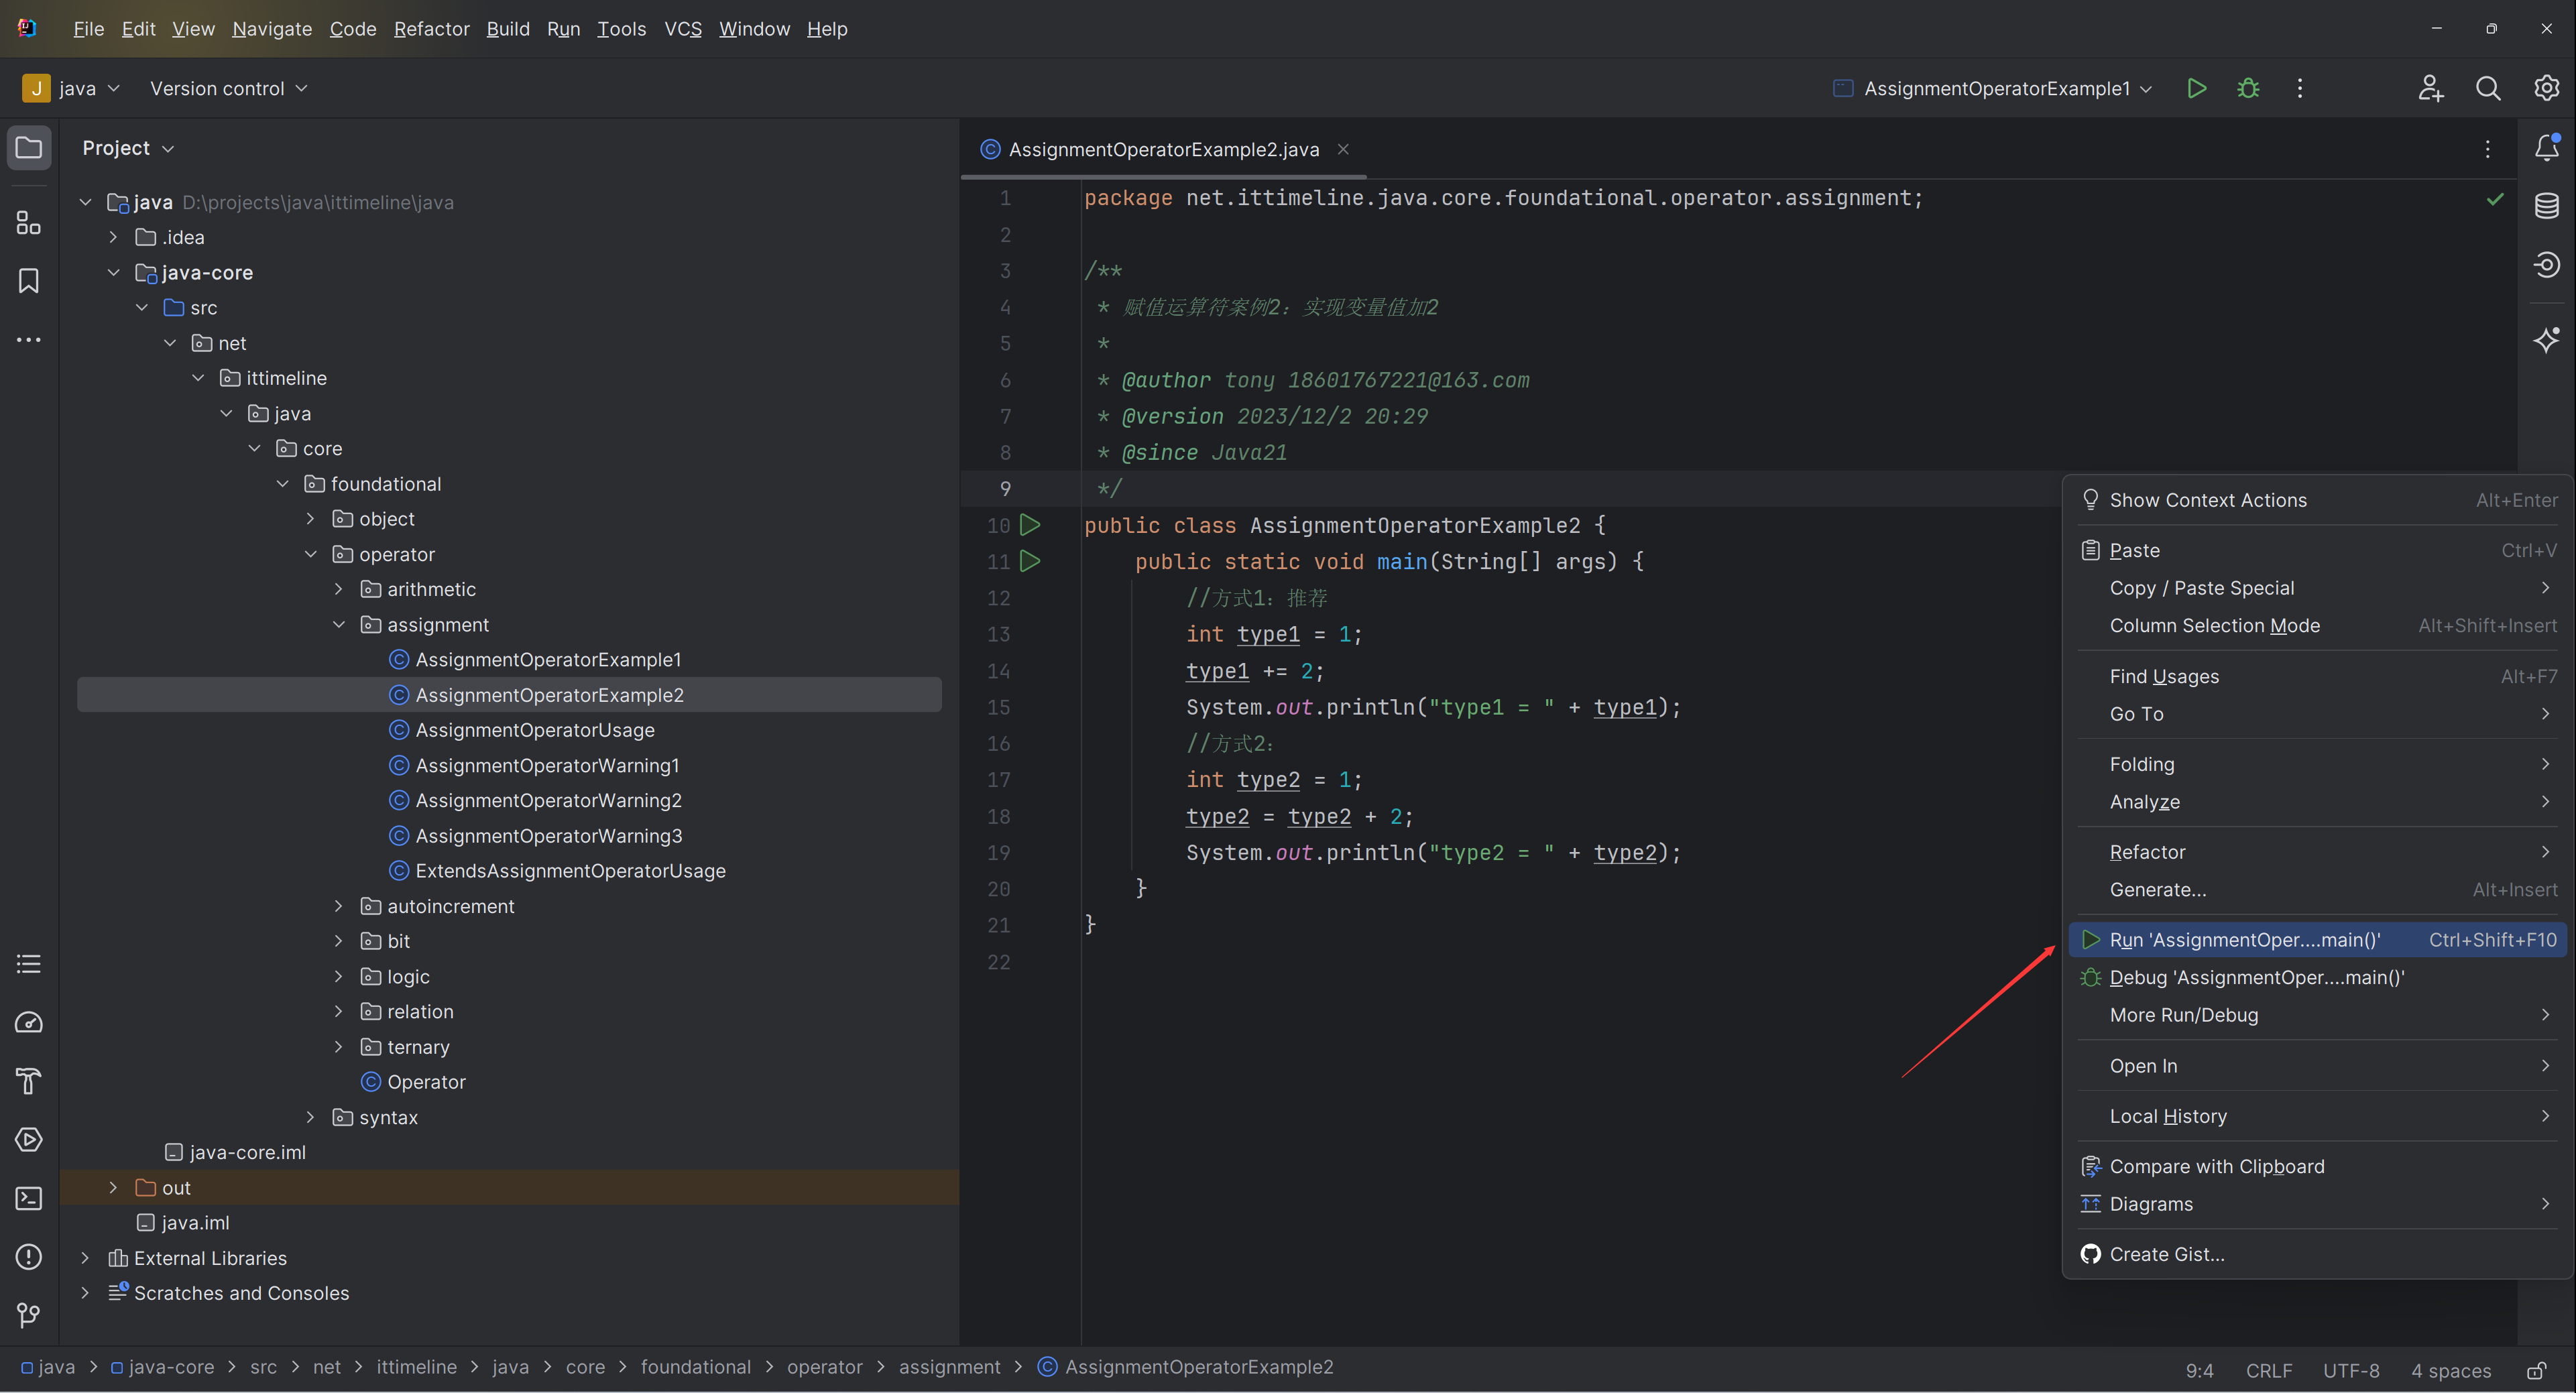Image resolution: width=2576 pixels, height=1393 pixels.
Task: Open the Navigate menu
Action: click(x=272, y=29)
